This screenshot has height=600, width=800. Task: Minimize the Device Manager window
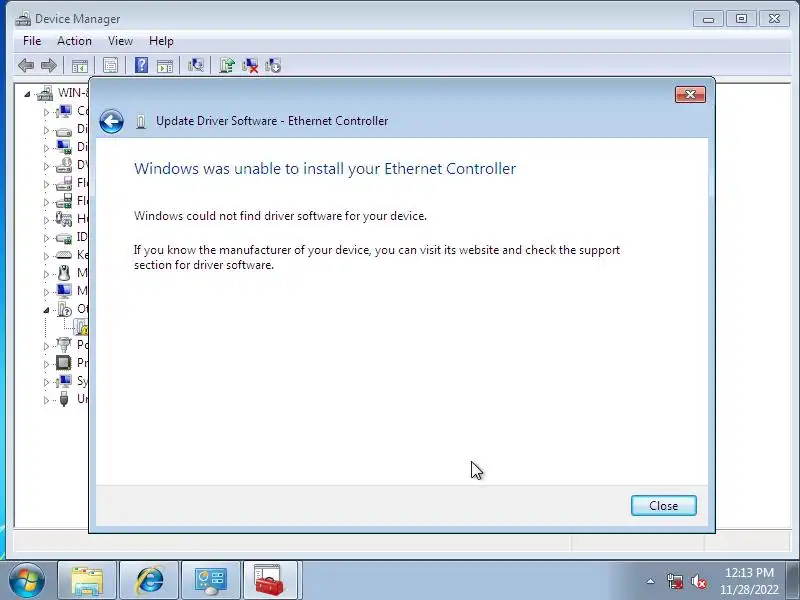[709, 19]
